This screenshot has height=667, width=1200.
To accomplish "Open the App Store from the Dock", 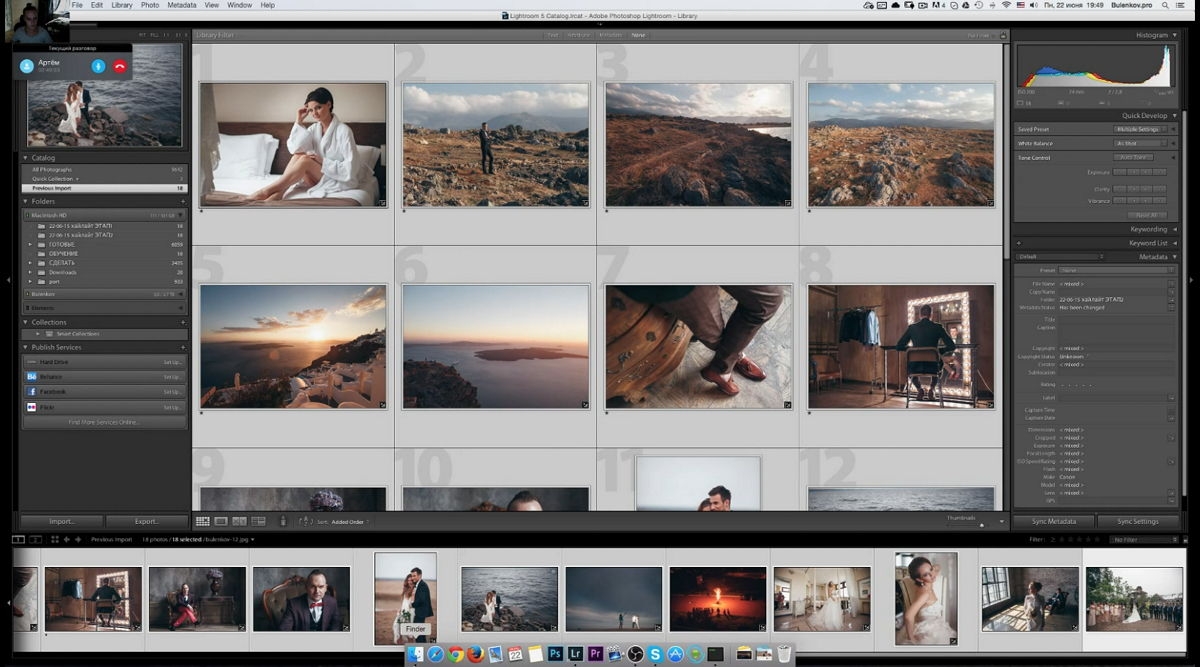I will [675, 653].
